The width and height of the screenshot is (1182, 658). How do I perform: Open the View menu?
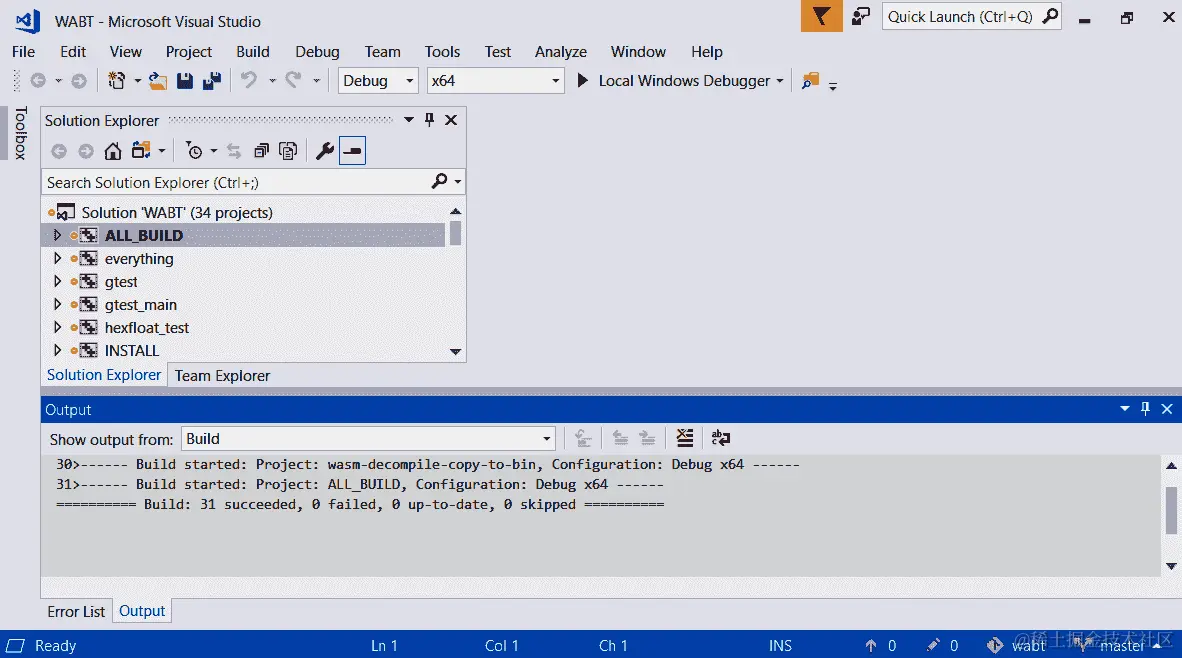coord(125,51)
